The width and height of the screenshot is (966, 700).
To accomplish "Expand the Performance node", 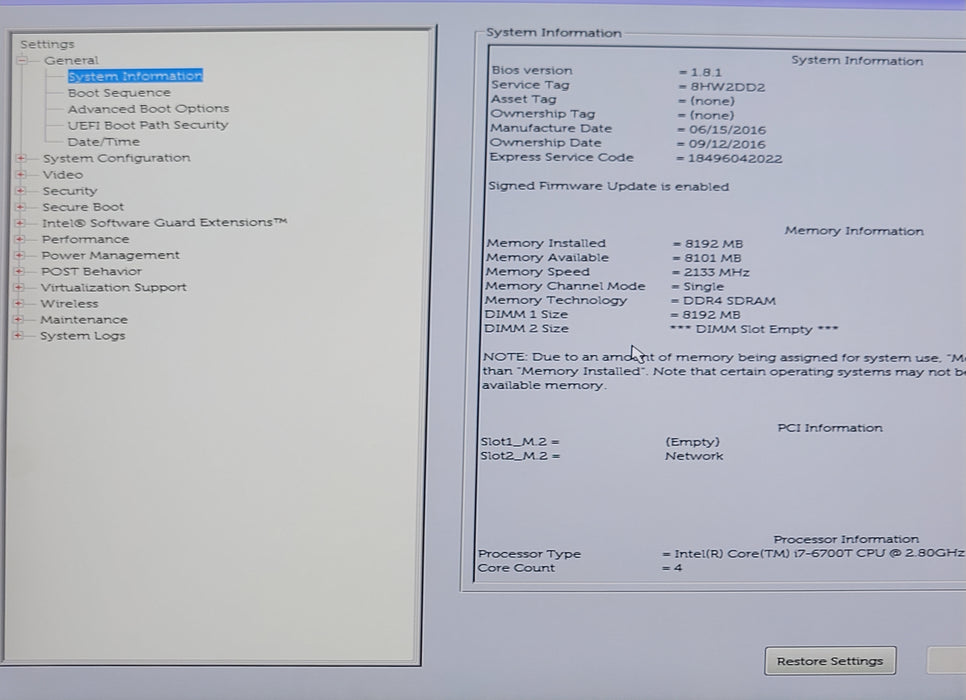I will [x=20, y=239].
